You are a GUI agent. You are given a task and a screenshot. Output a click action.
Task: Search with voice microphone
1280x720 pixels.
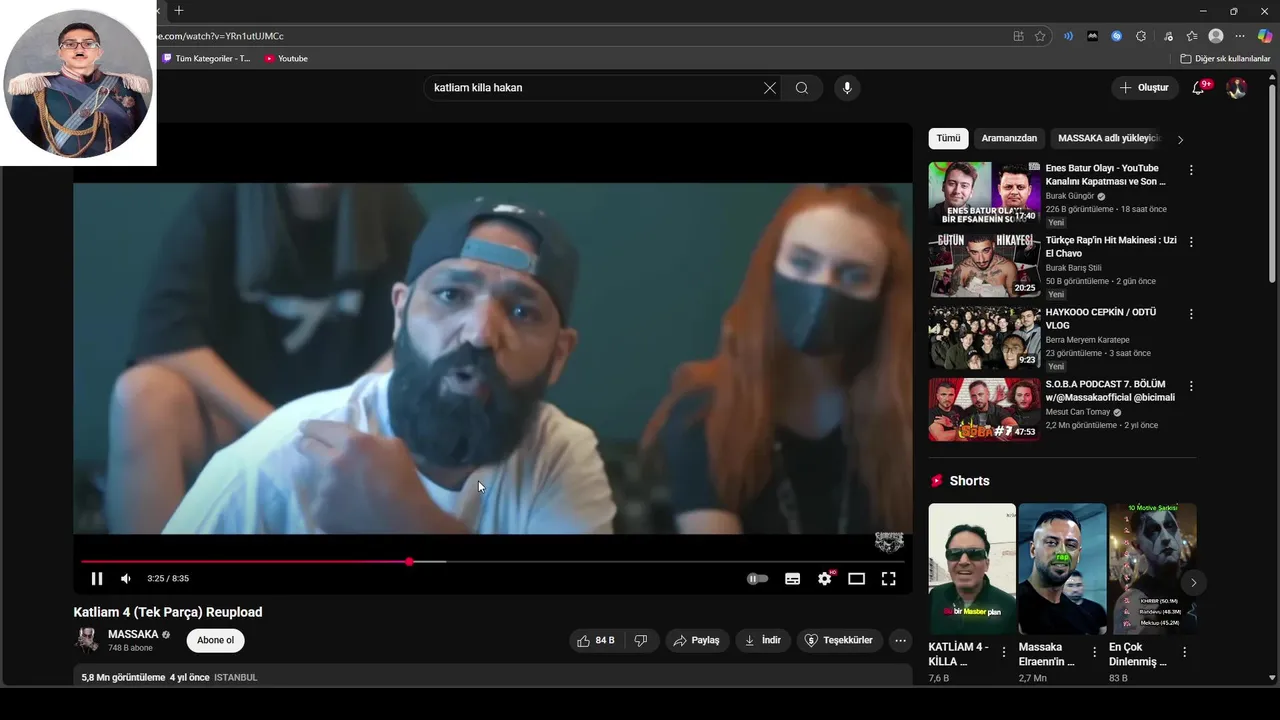point(847,88)
